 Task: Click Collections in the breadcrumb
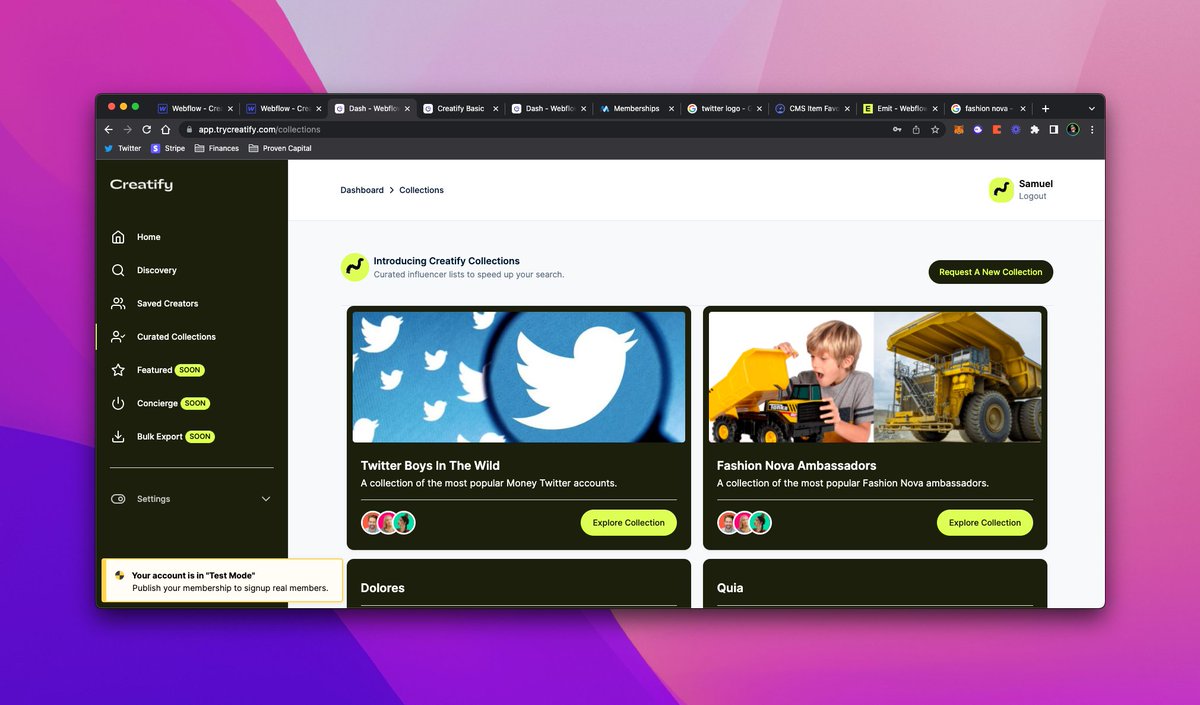point(421,190)
